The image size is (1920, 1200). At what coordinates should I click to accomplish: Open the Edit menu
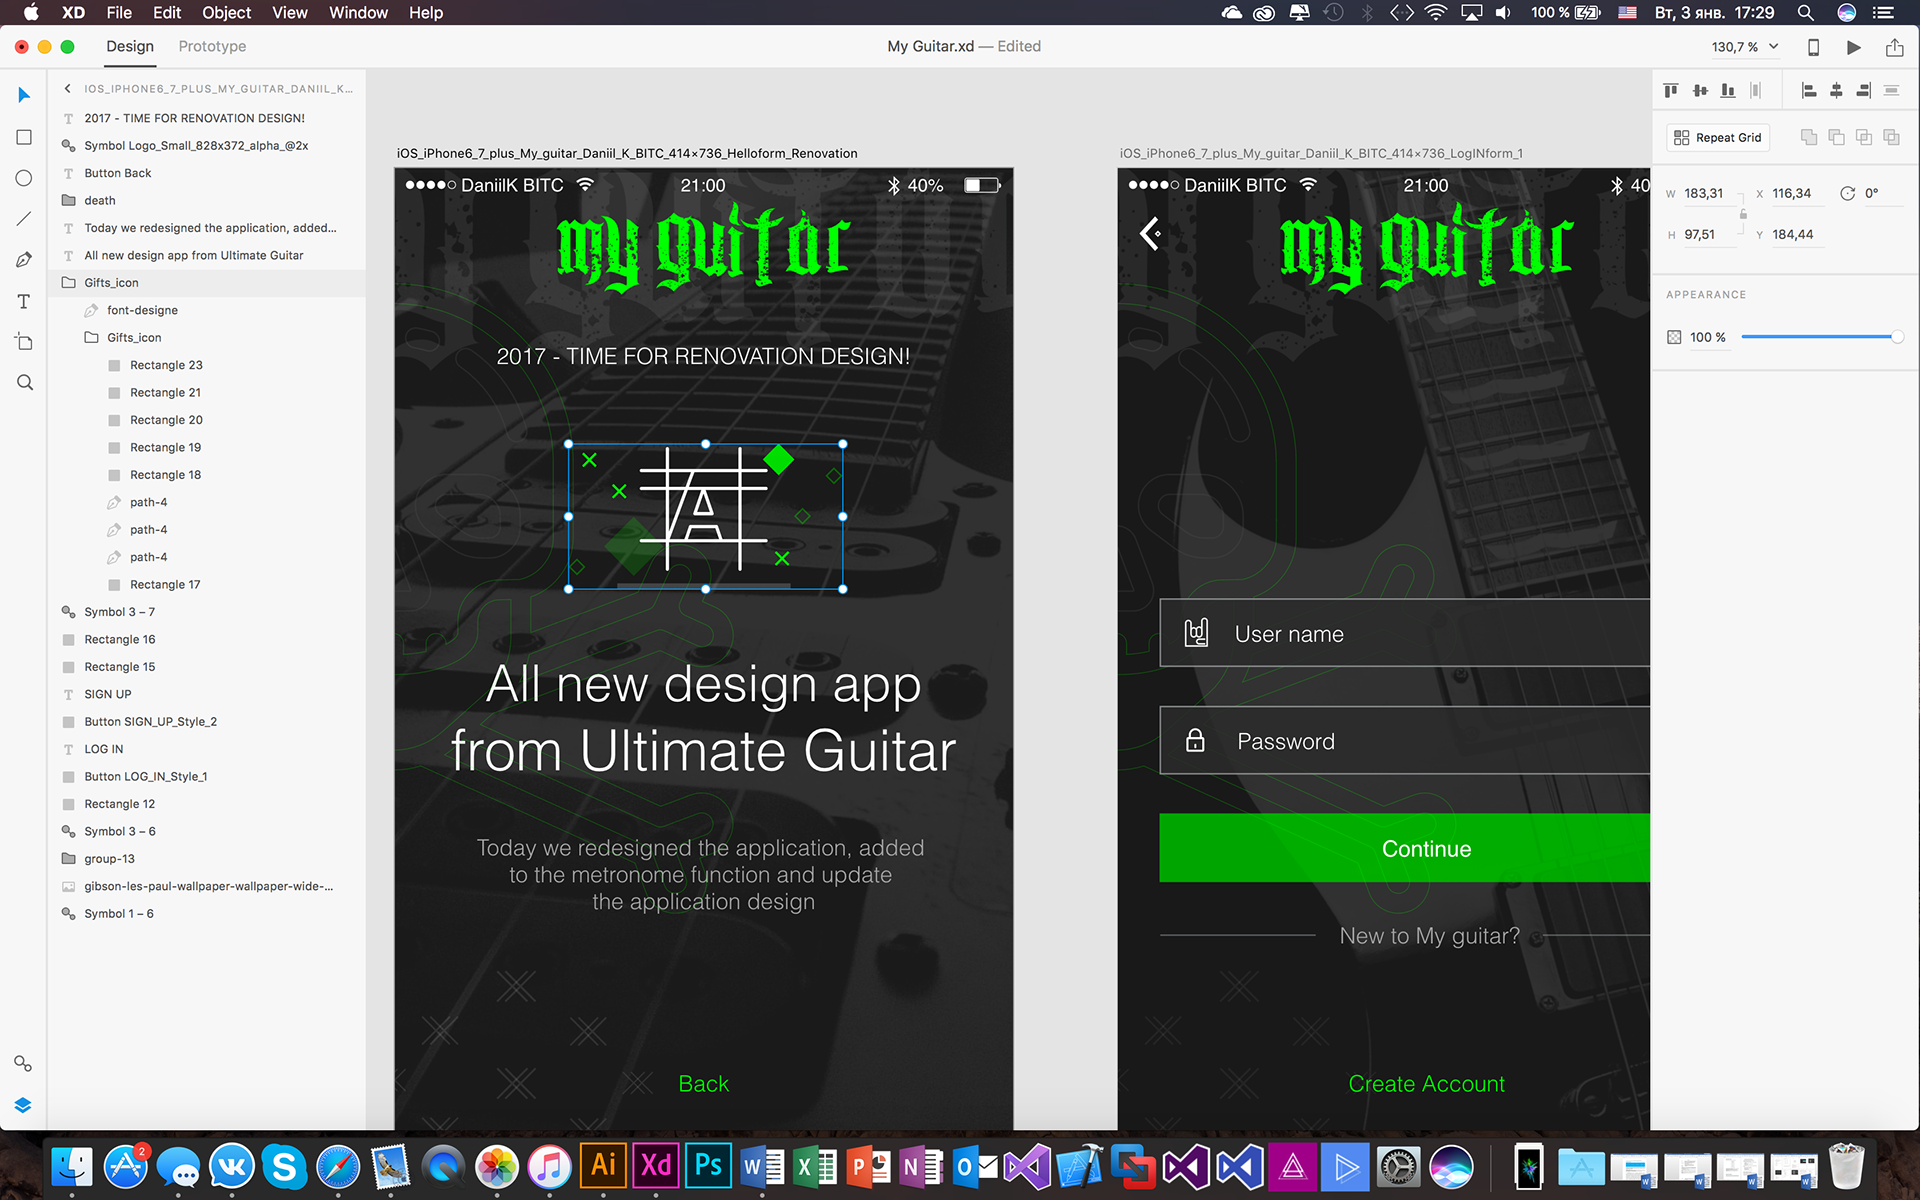(167, 13)
